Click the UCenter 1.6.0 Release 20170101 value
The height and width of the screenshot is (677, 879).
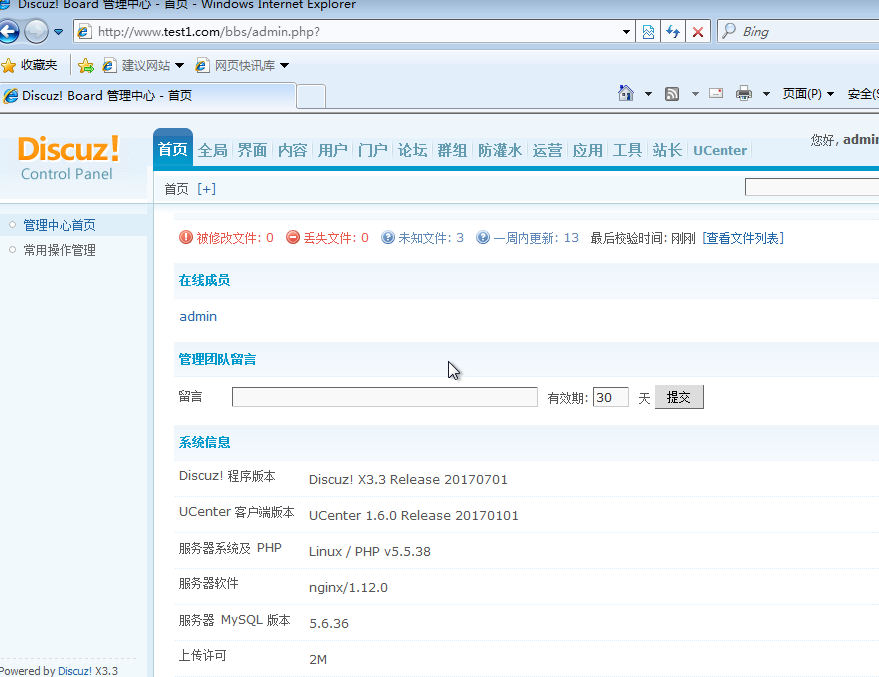click(414, 516)
